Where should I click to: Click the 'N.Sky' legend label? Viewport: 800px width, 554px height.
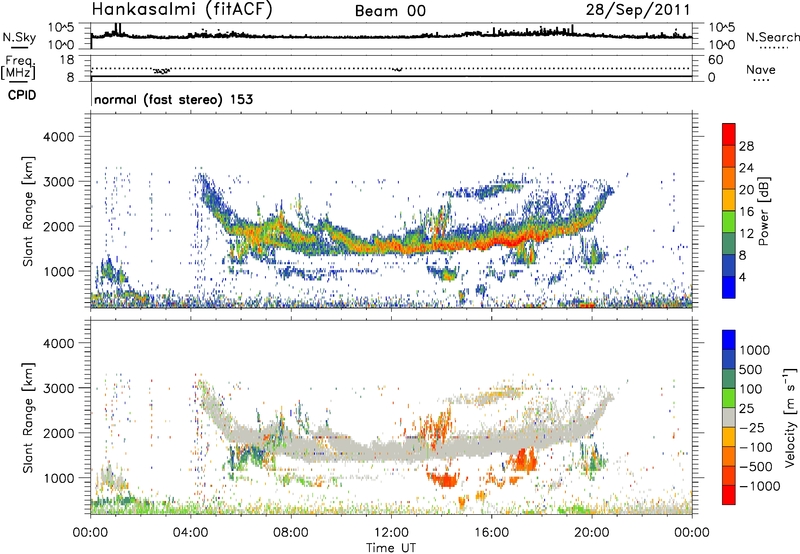click(19, 37)
